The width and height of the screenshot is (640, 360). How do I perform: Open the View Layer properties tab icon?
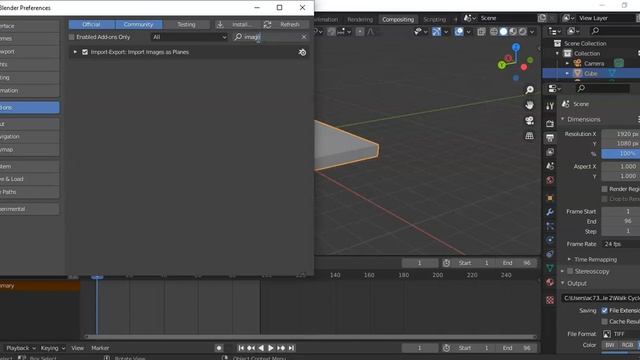pos(550,152)
